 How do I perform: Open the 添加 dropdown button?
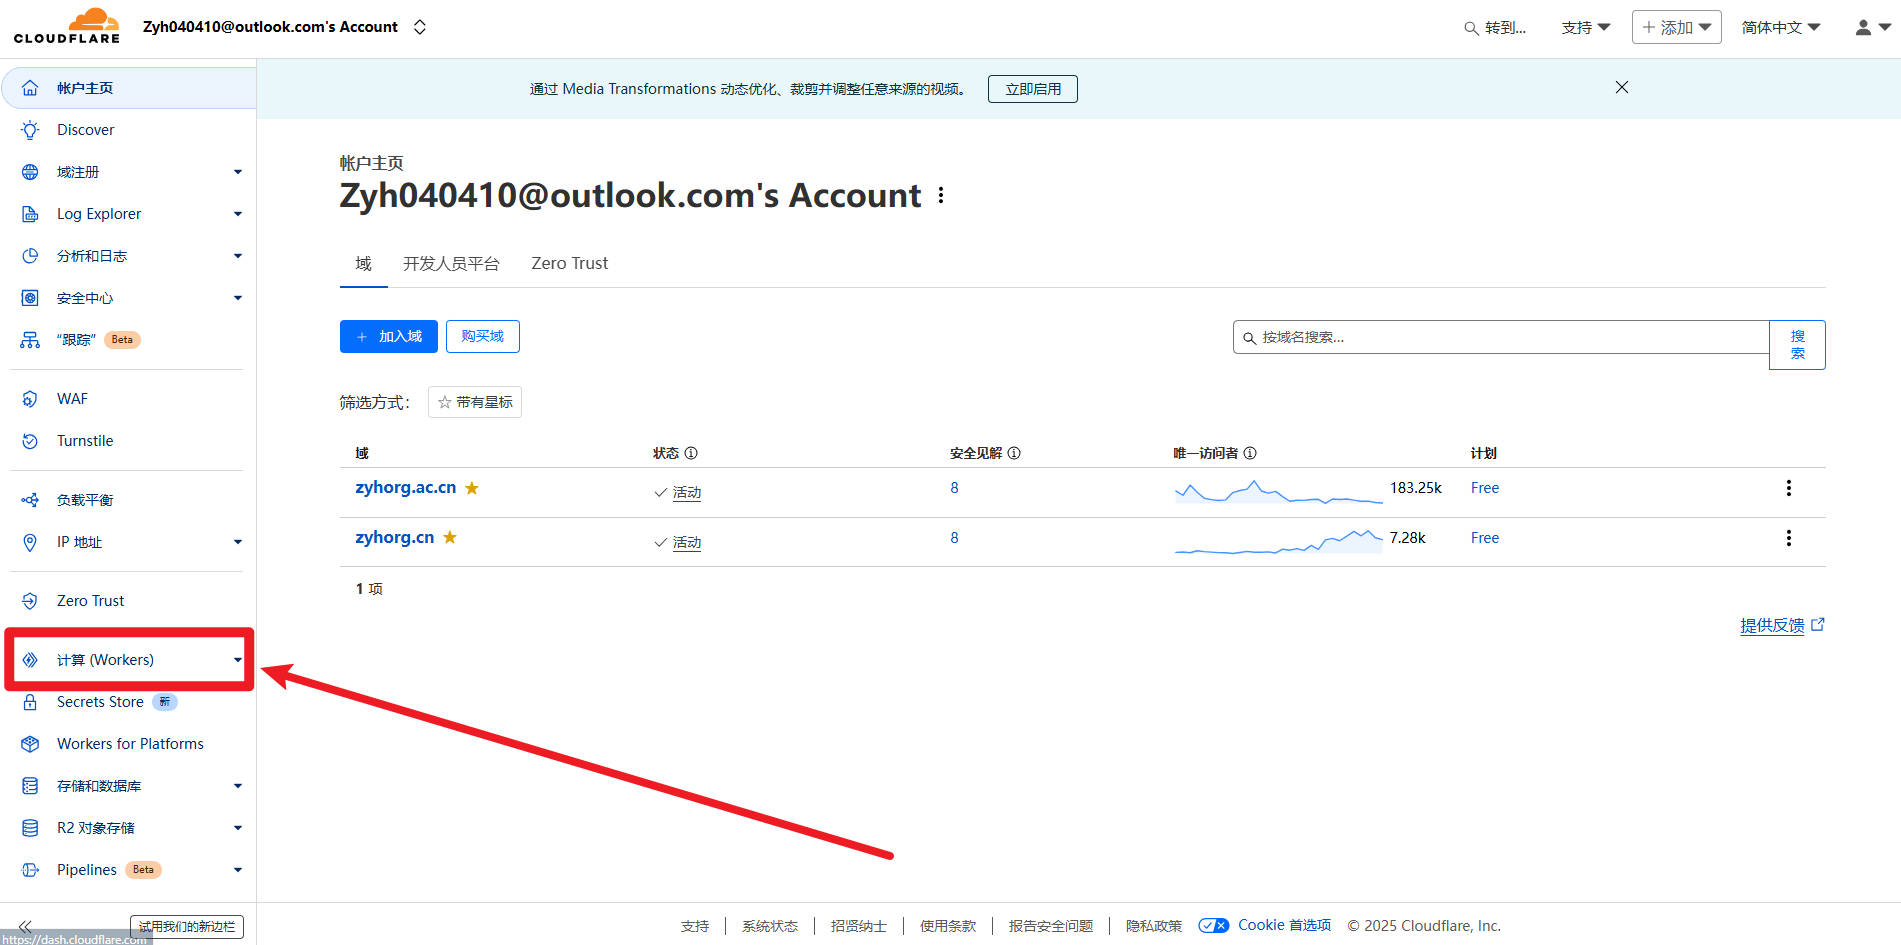pos(1677,27)
